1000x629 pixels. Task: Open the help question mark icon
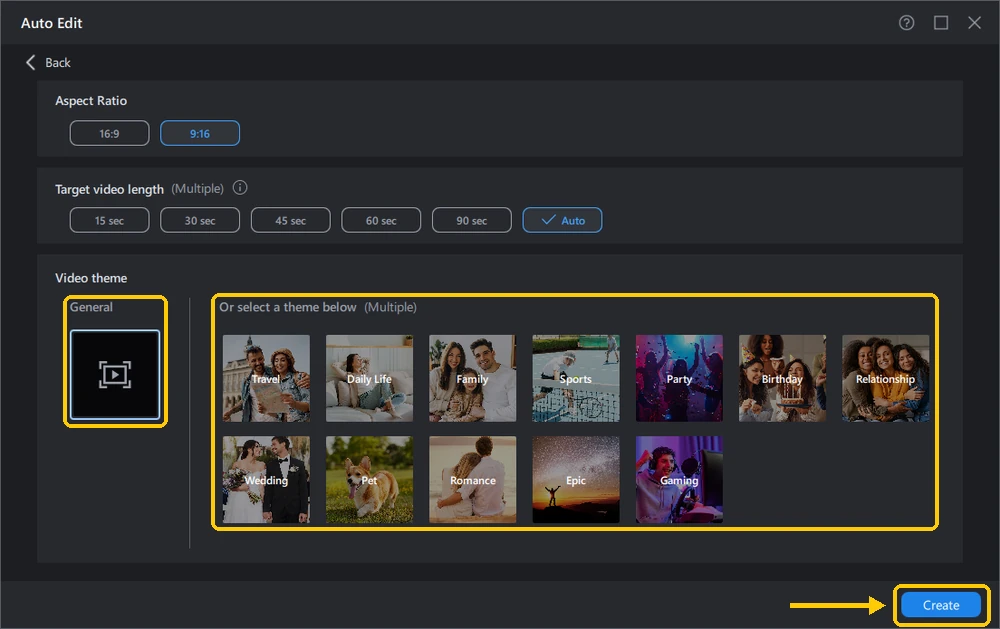pos(906,23)
